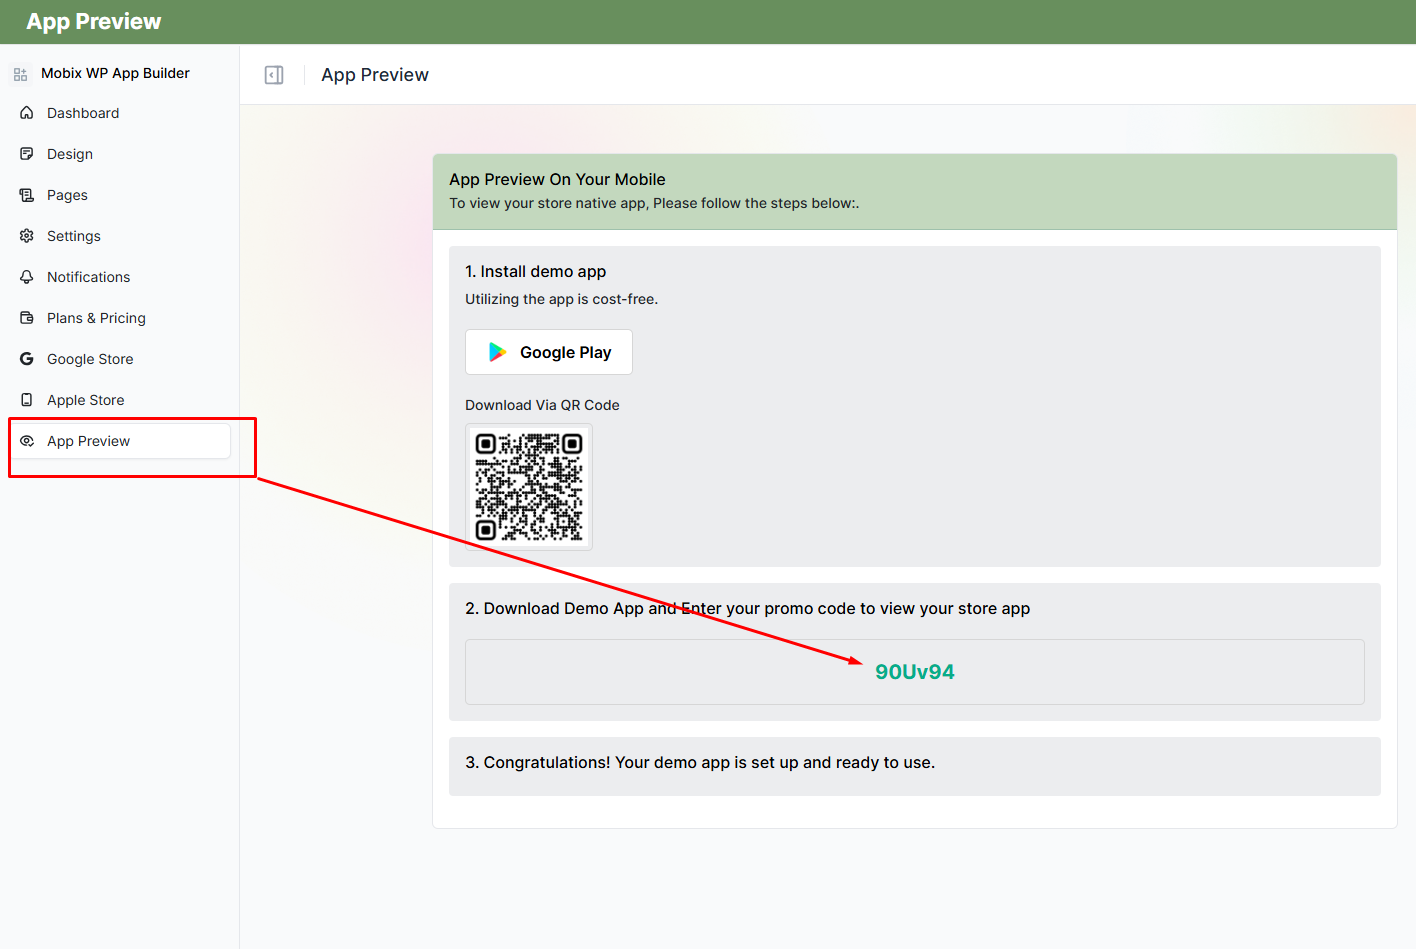The height and width of the screenshot is (949, 1416).
Task: Click the step 3 Congratulations text
Action: tap(700, 763)
